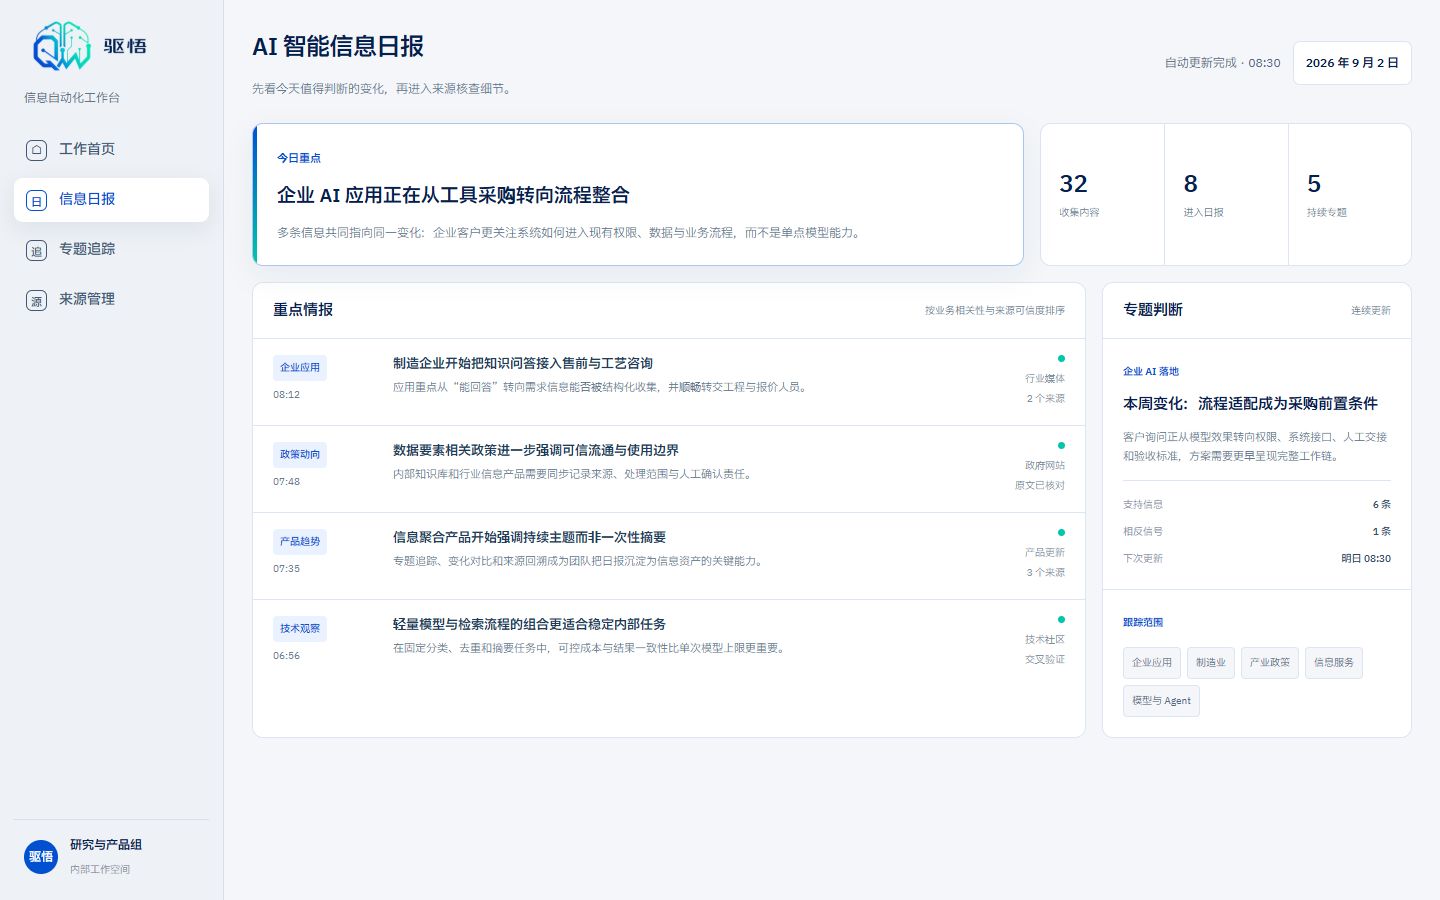Click the 来源管理 sidebar icon
The width and height of the screenshot is (1440, 900).
(36, 300)
